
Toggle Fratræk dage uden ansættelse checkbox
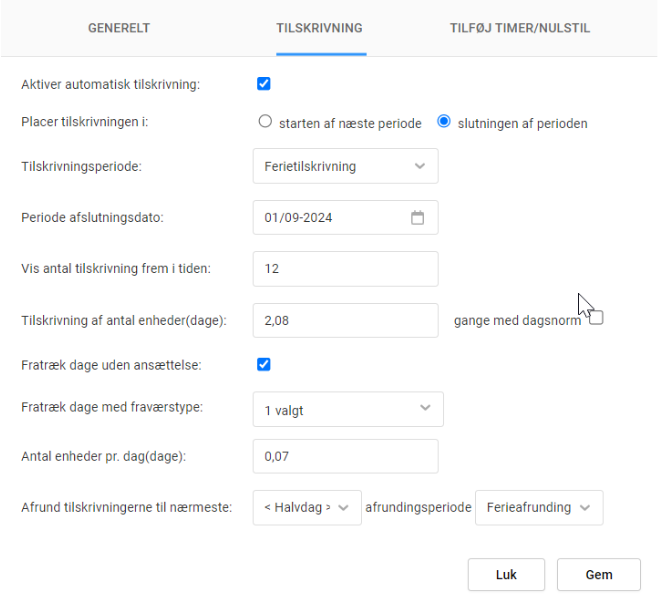tap(264, 364)
